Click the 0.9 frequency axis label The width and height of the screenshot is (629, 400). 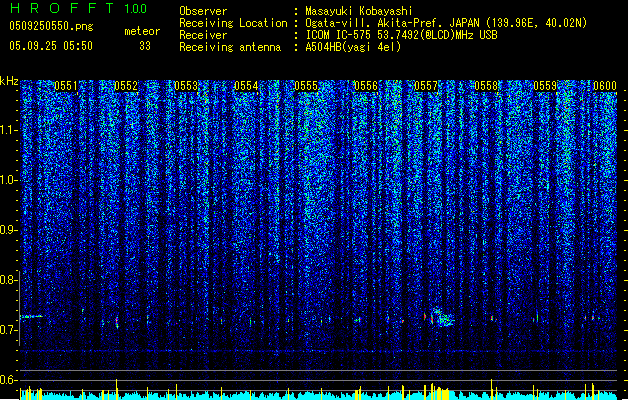pos(8,230)
